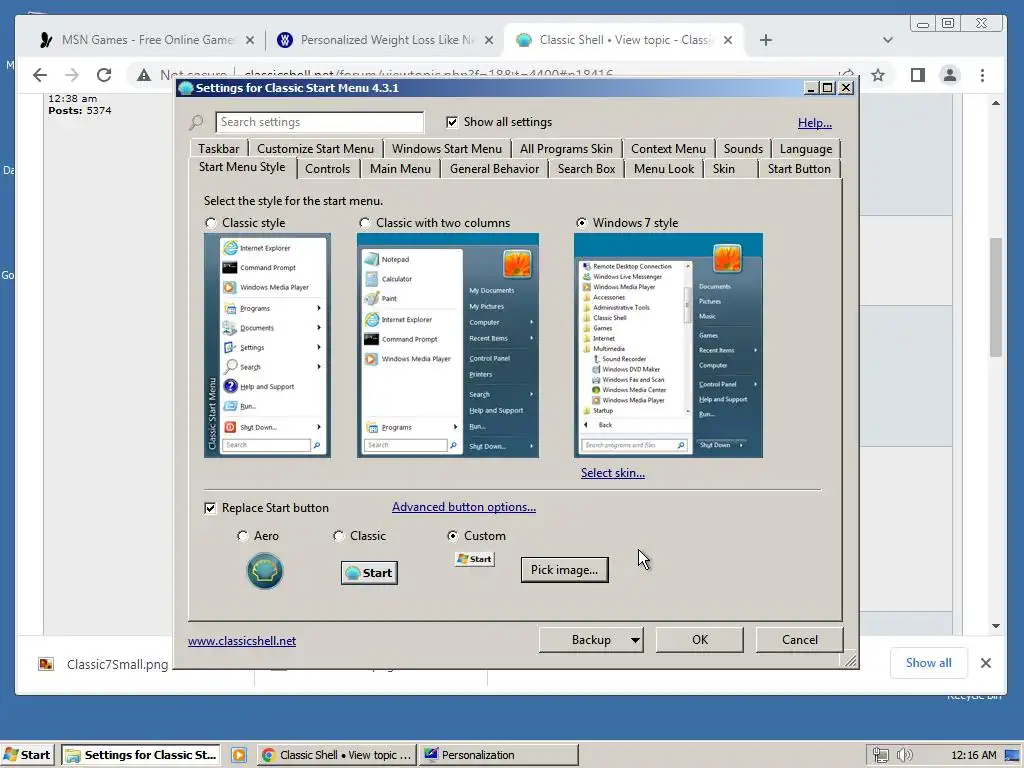1024x768 pixels.
Task: Choose the Aero start button option
Action: pyautogui.click(x=243, y=536)
